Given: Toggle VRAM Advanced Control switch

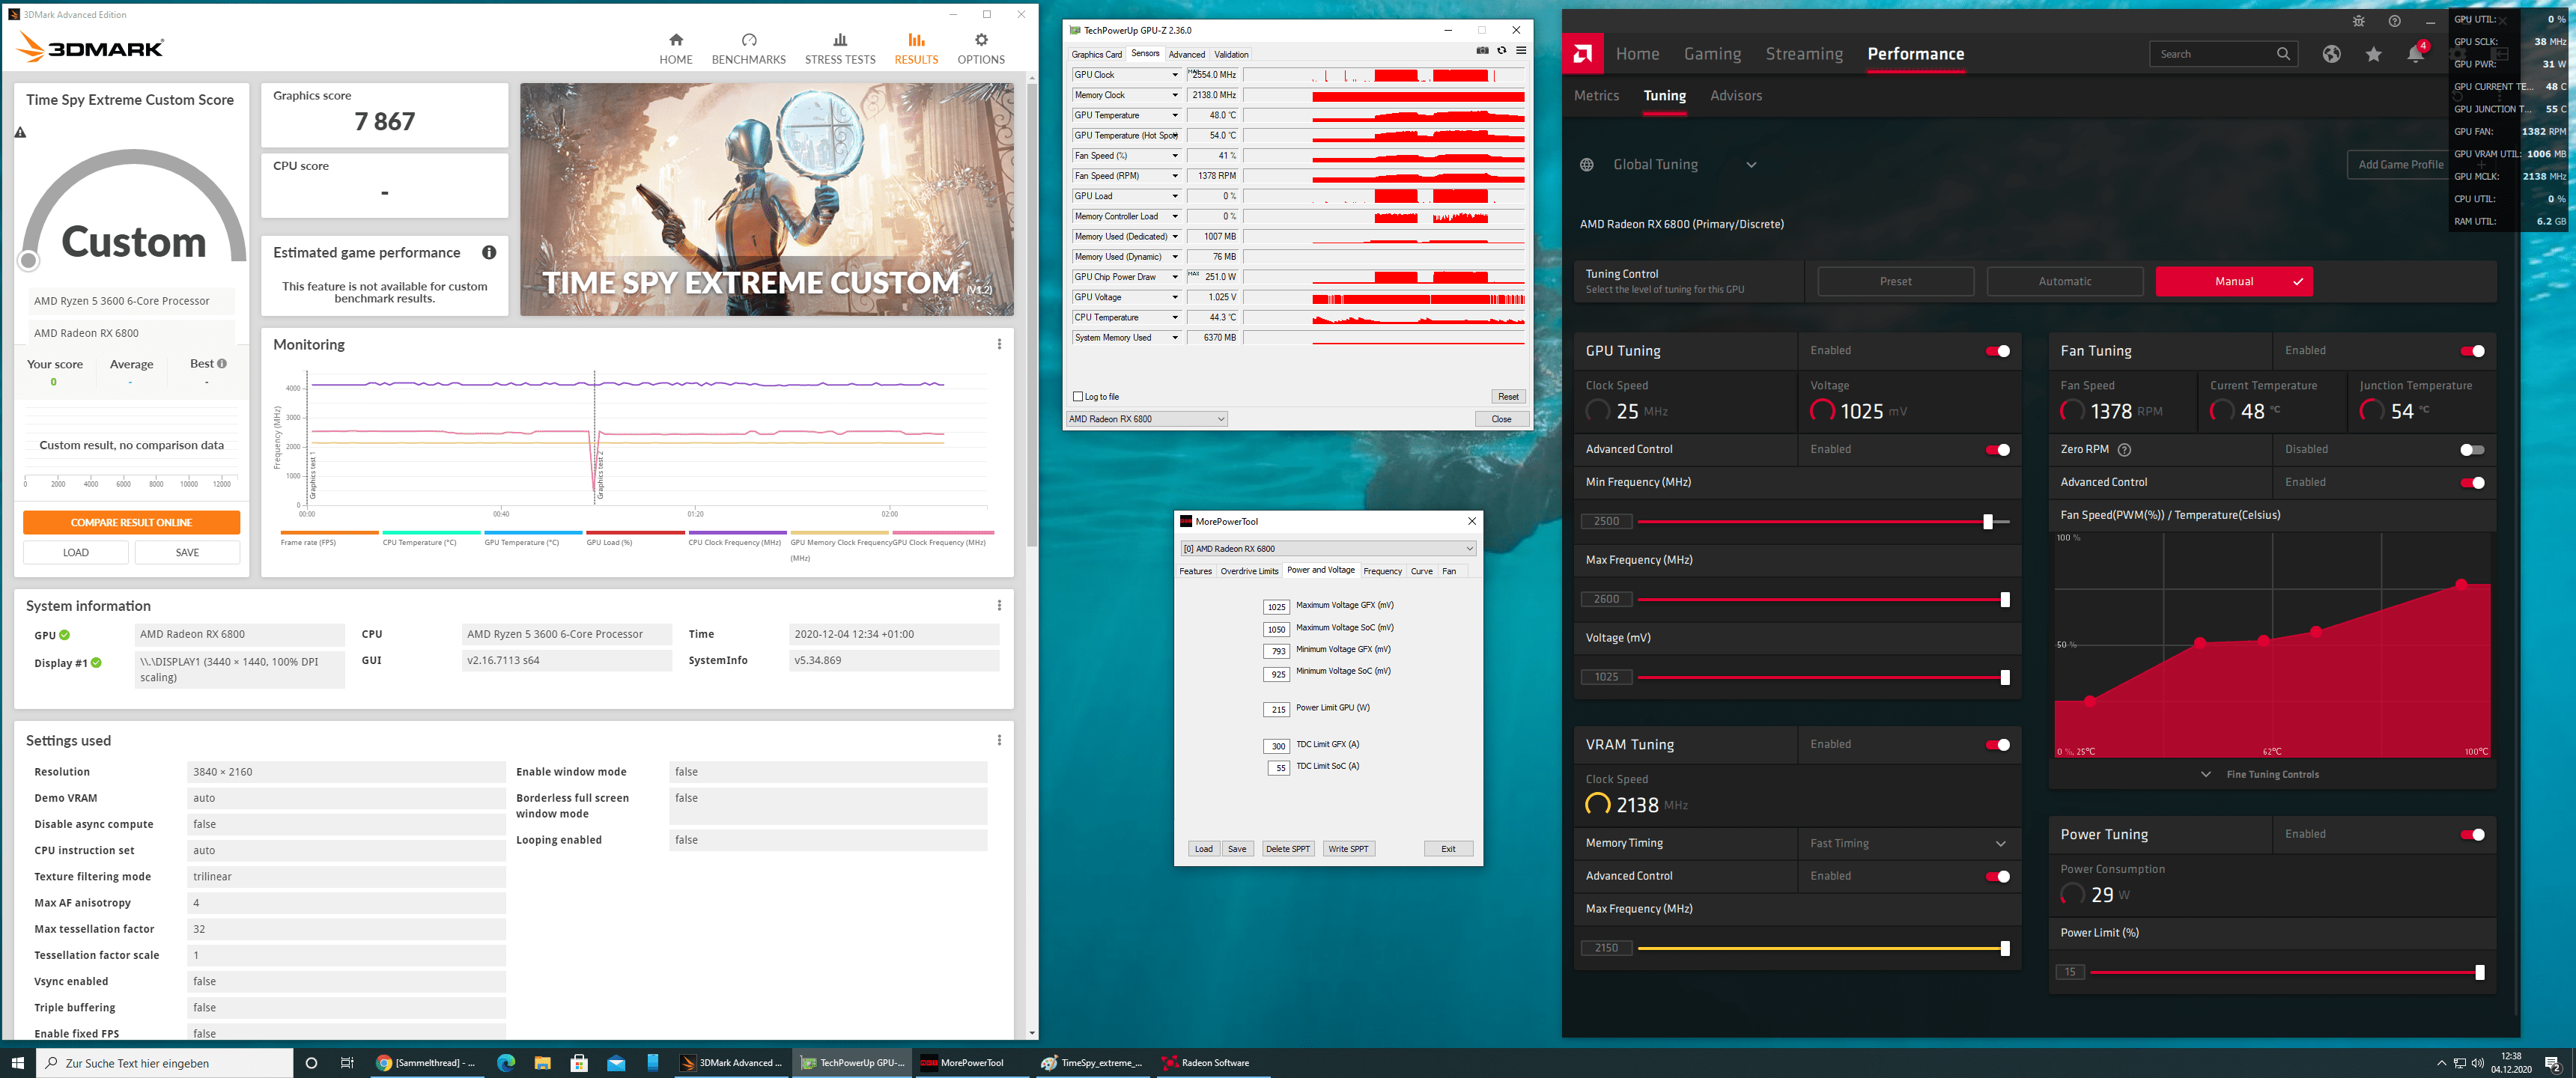Looking at the screenshot, I should pyautogui.click(x=1996, y=877).
